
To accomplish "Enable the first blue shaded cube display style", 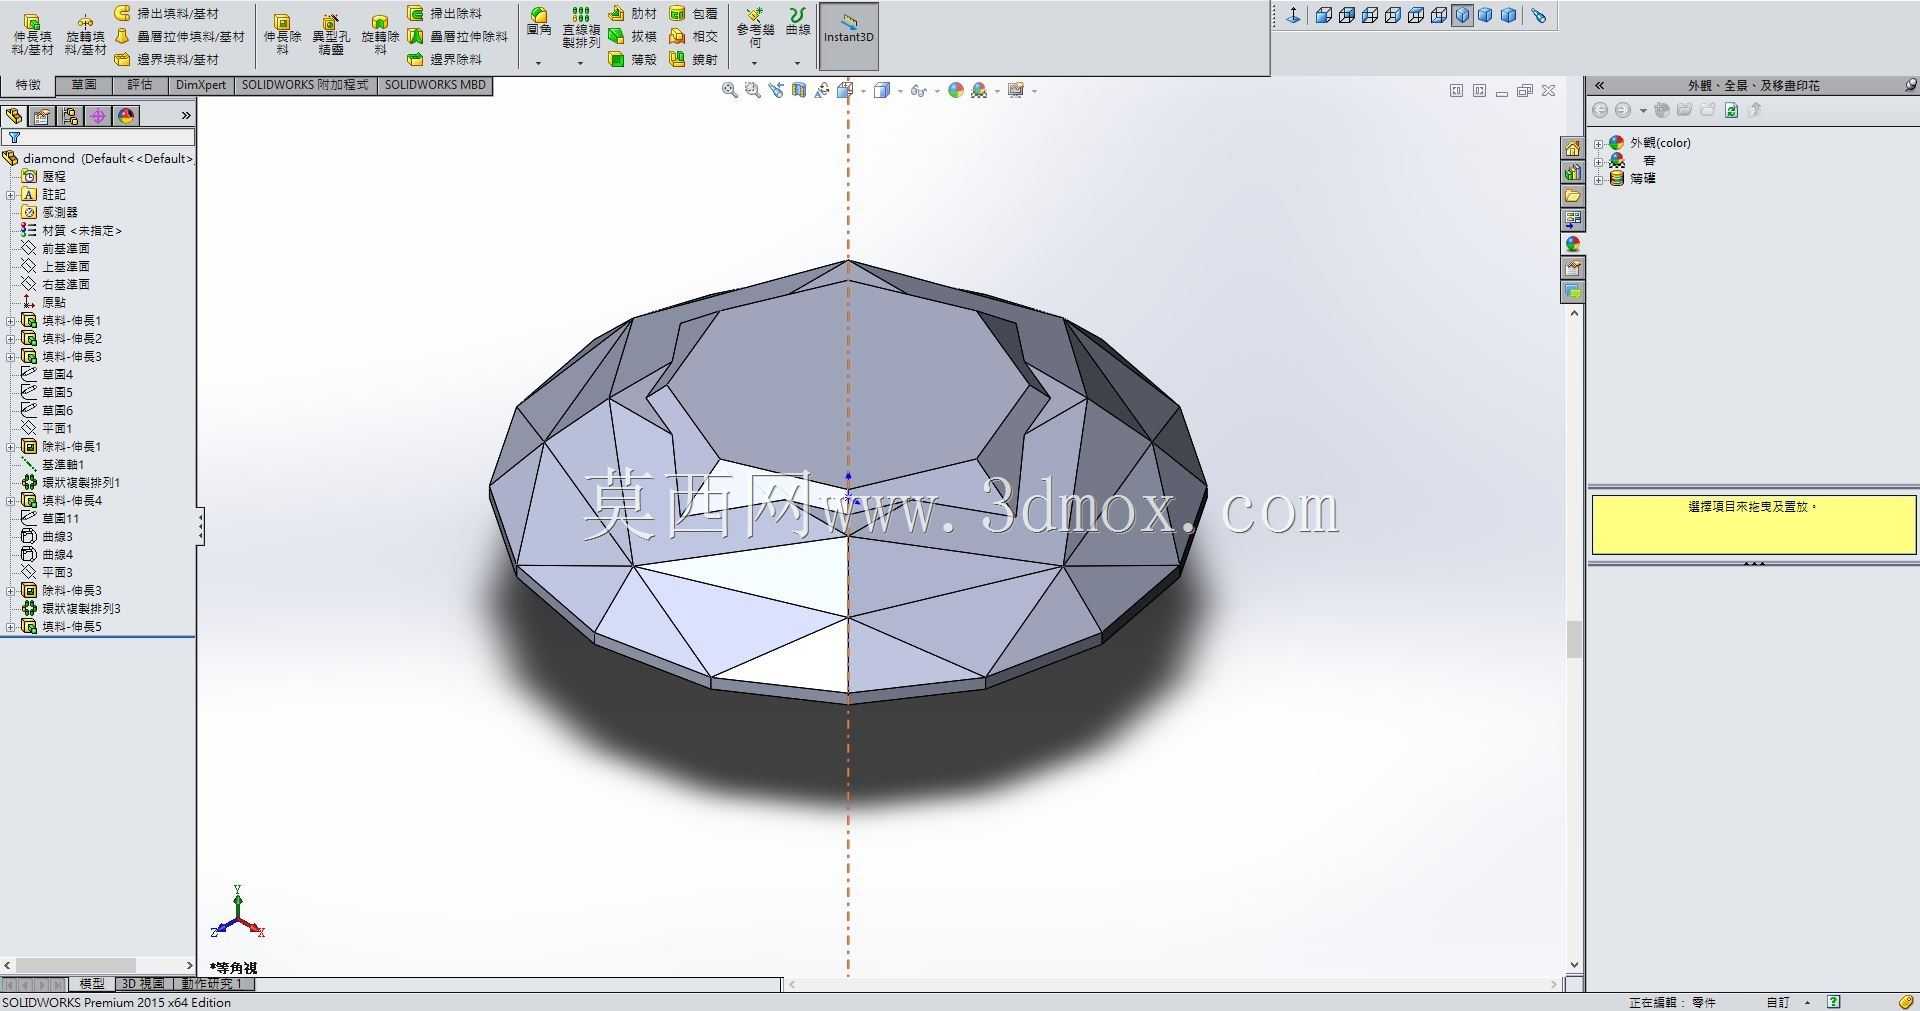I will 1324,15.
